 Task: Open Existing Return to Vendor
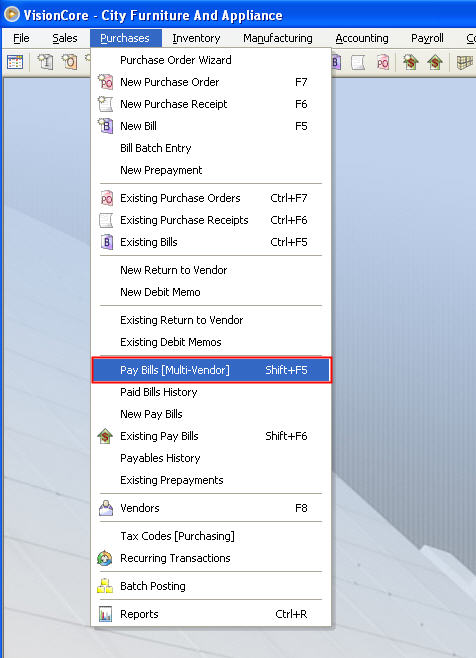pos(211,320)
